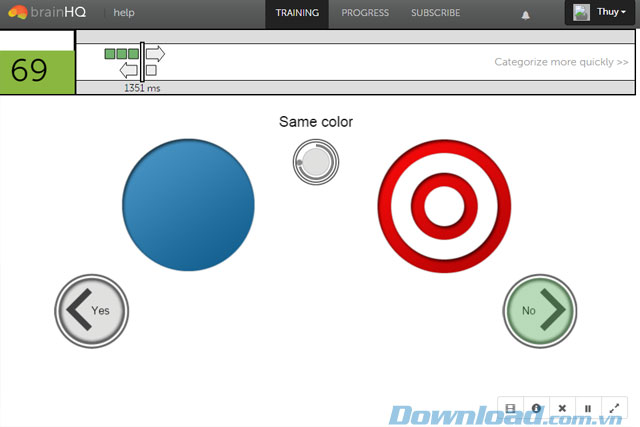The width and height of the screenshot is (640, 427).
Task: Open the notifications bell
Action: 525,16
